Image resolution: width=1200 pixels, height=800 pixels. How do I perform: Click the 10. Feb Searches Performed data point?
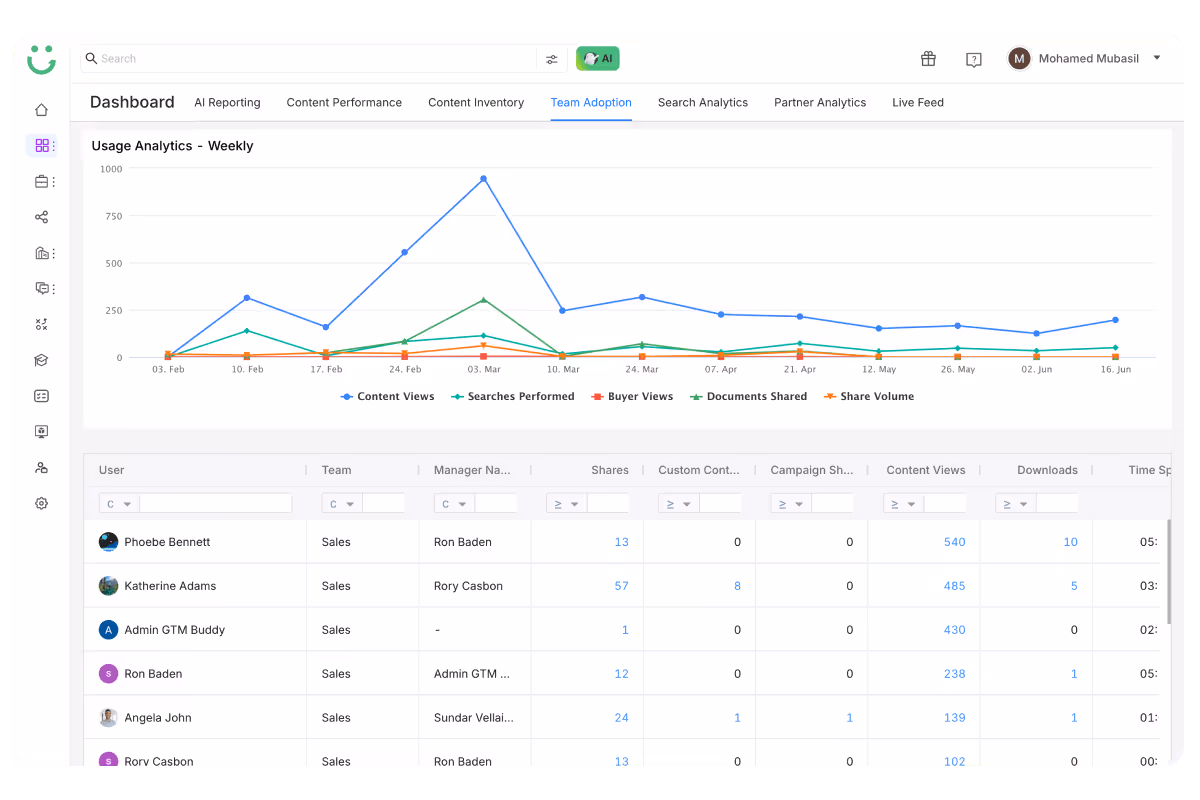click(246, 331)
